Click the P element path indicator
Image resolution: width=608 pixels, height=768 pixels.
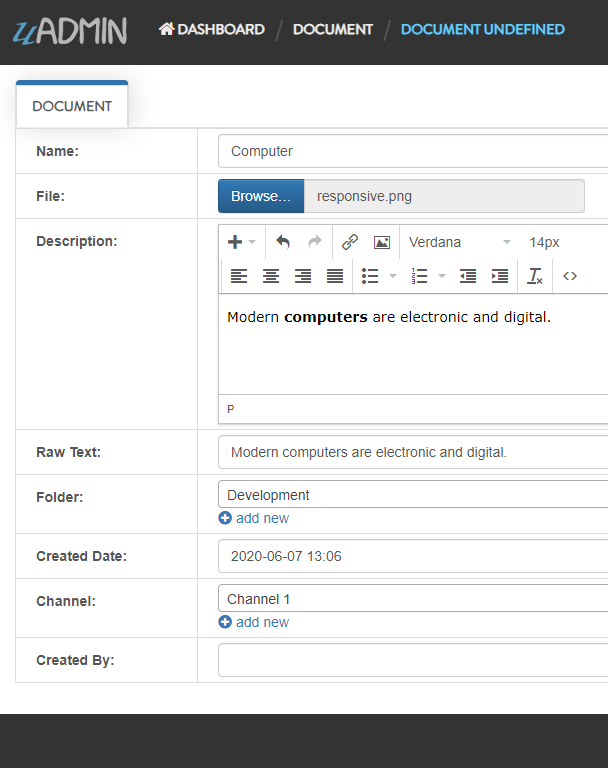pyautogui.click(x=231, y=409)
